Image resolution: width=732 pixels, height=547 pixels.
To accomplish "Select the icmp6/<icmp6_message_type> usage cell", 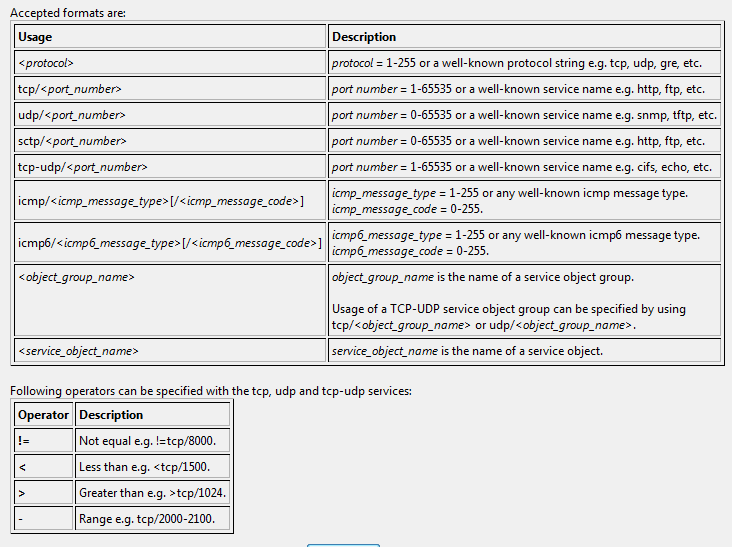I will 168,242.
